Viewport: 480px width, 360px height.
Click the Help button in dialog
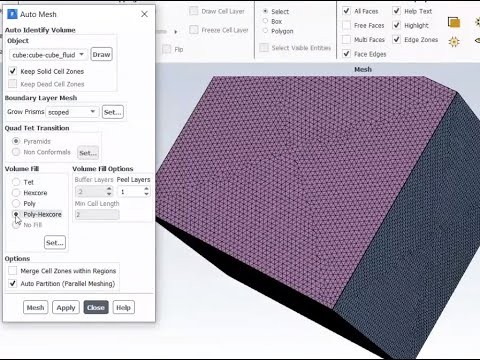[x=124, y=307]
